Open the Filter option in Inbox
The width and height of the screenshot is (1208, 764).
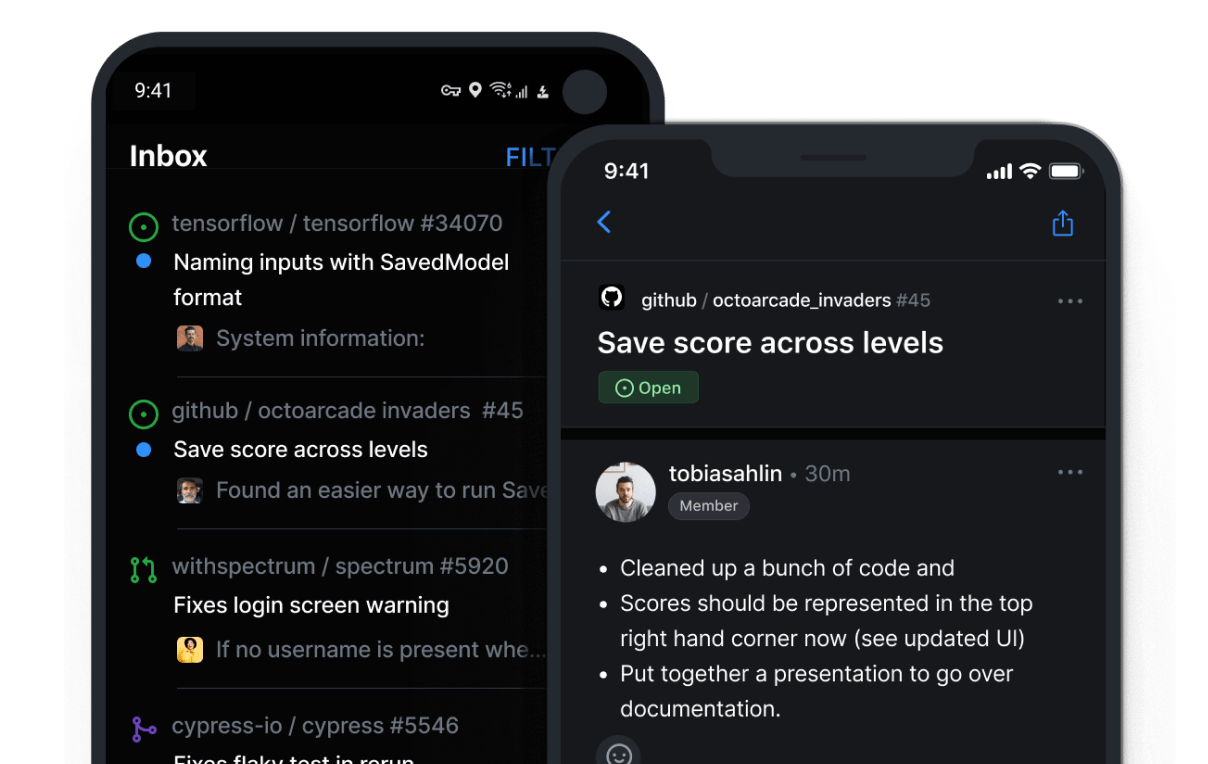529,157
